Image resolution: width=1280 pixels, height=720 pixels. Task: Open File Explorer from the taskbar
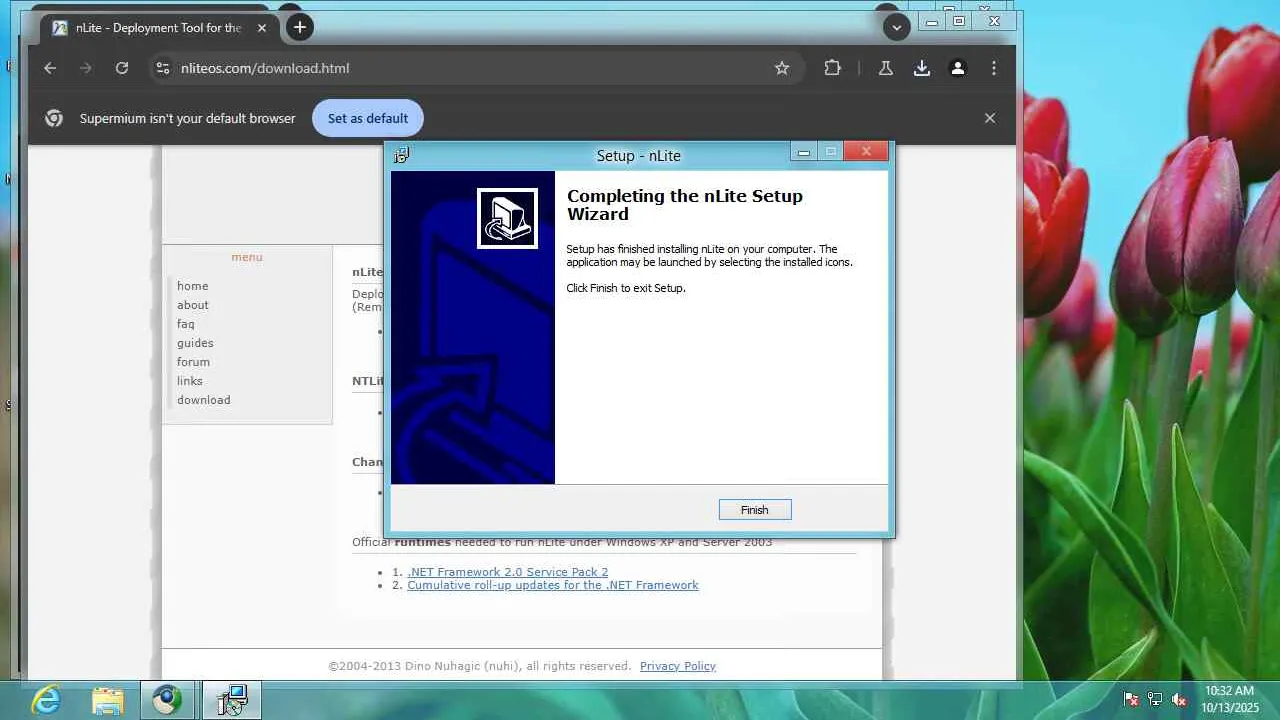(x=108, y=700)
